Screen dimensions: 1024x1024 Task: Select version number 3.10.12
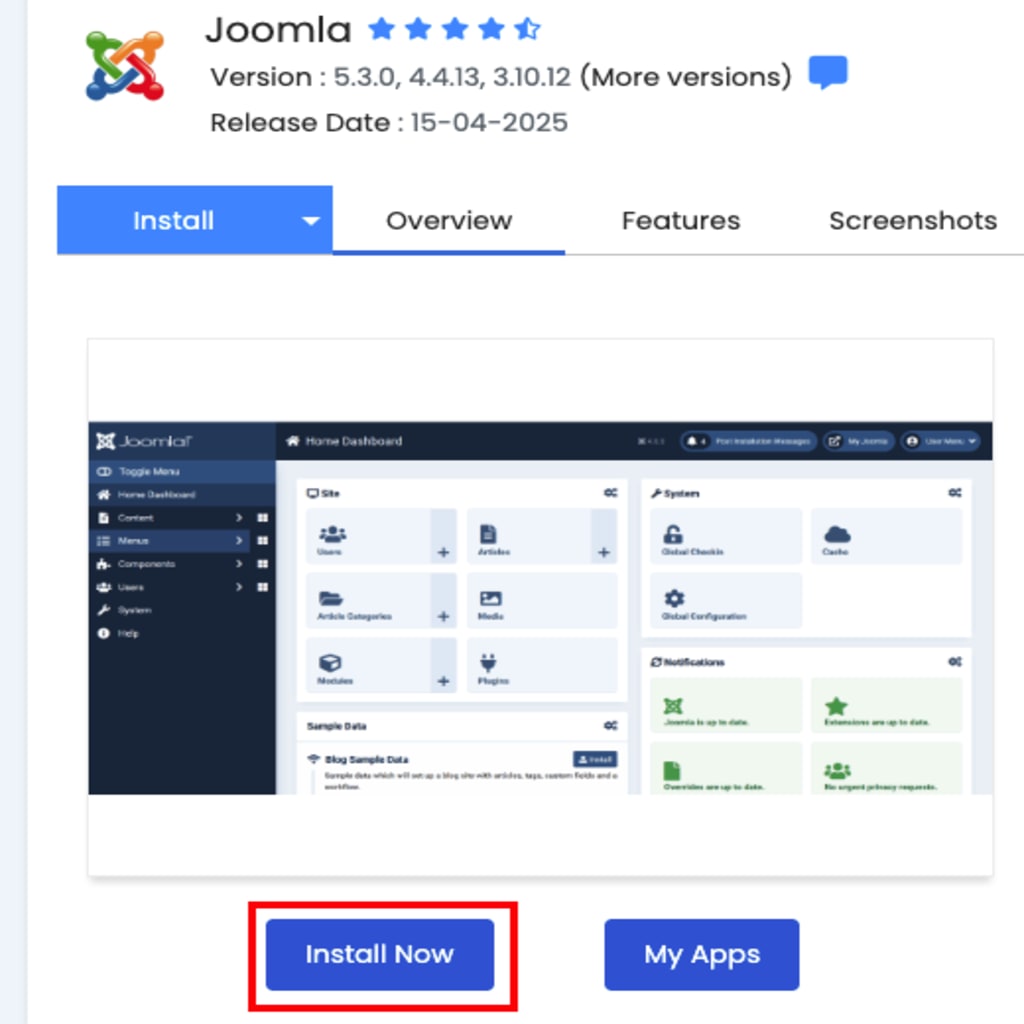point(532,77)
